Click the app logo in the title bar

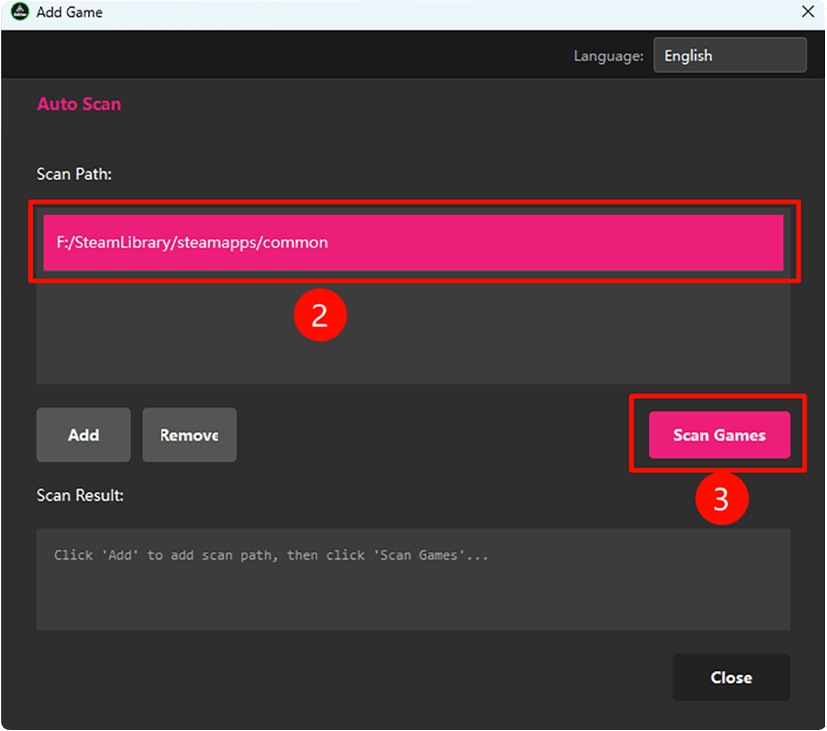click(18, 13)
